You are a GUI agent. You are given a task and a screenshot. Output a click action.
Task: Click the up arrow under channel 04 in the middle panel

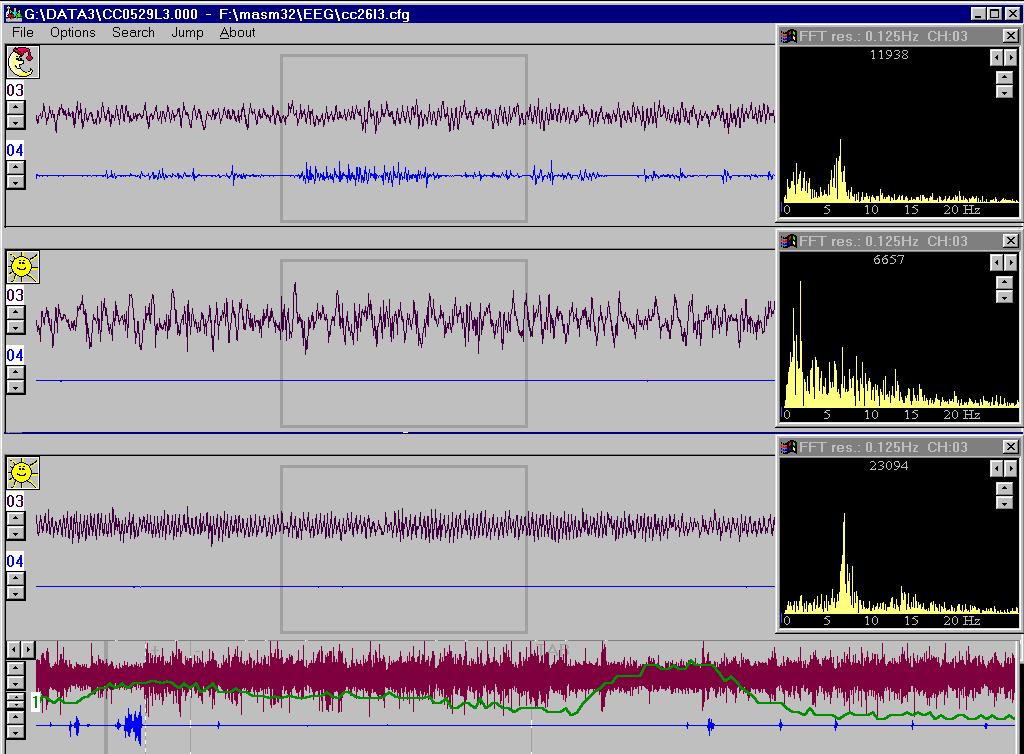[16, 372]
